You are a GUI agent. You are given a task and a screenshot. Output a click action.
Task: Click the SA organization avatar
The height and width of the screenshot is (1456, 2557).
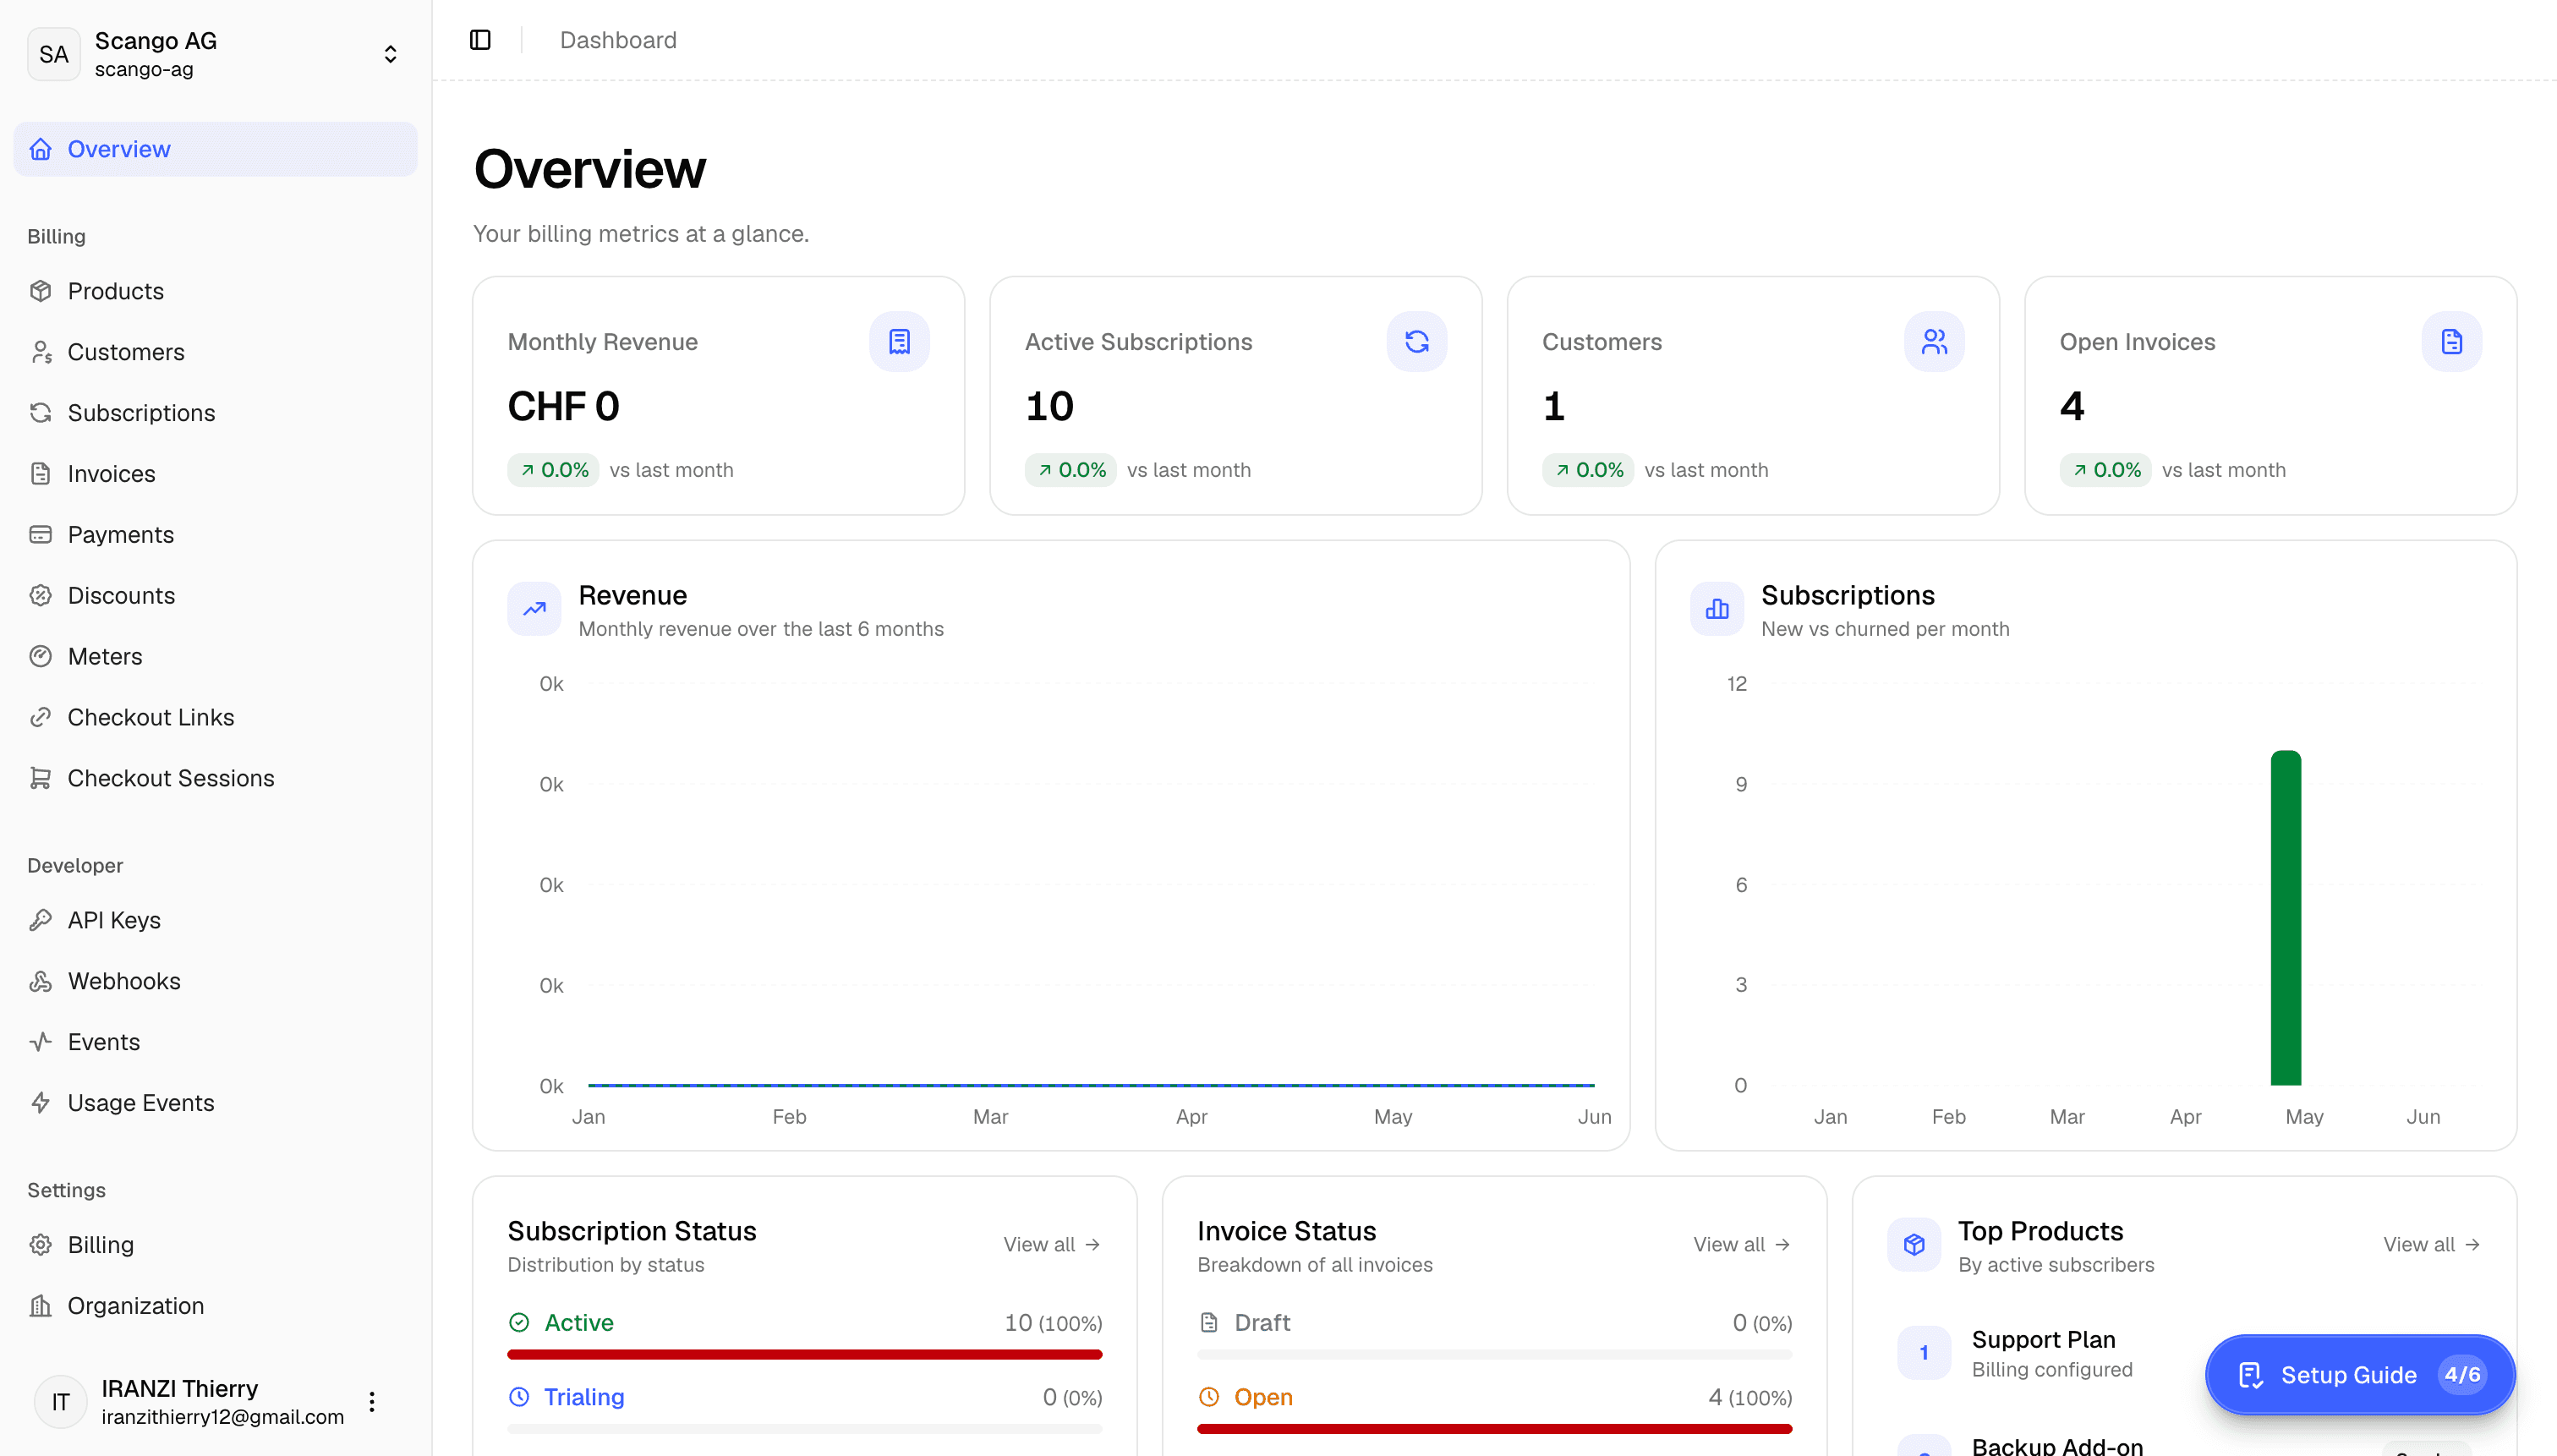point(54,54)
